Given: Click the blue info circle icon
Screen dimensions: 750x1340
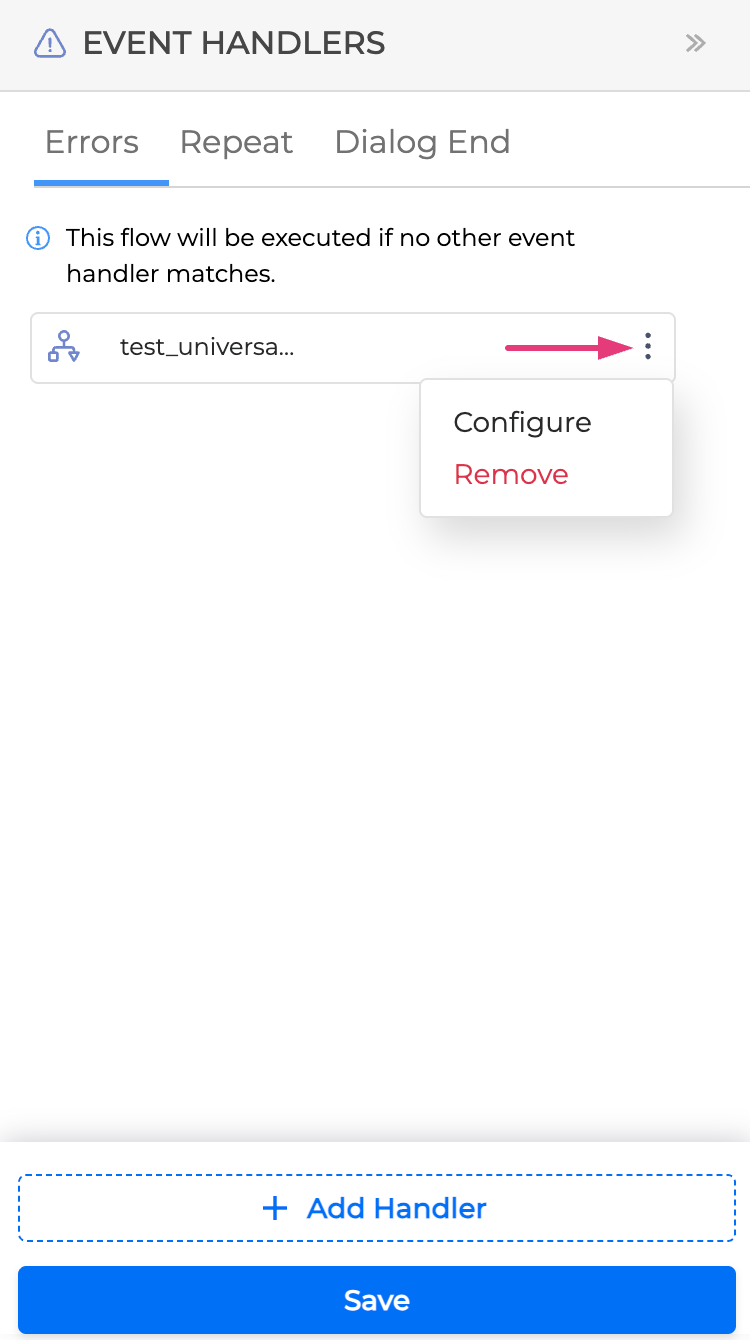Looking at the screenshot, I should 38,239.
